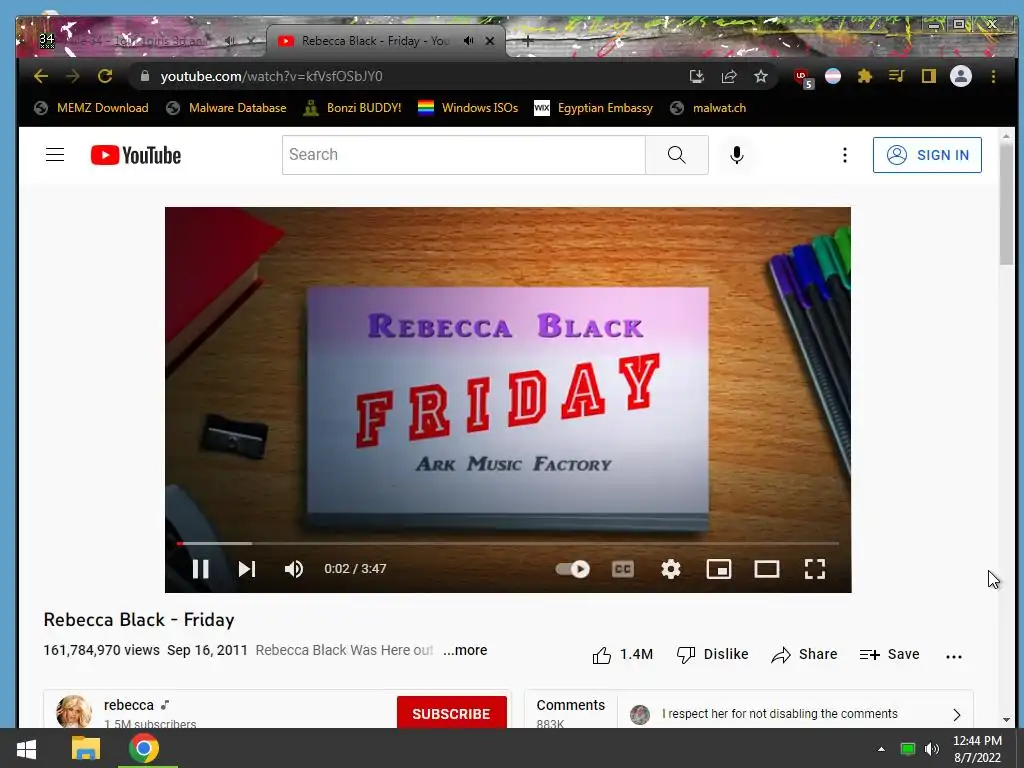1024x768 pixels.
Task: Open the Egyptian Embassy bookmark
Action: (594, 108)
